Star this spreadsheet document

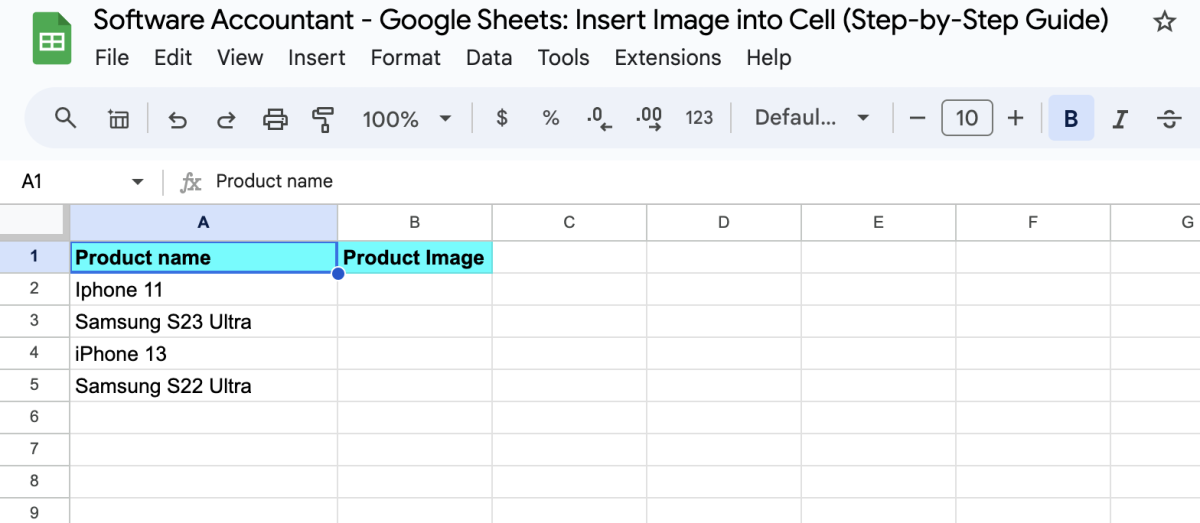(1164, 22)
